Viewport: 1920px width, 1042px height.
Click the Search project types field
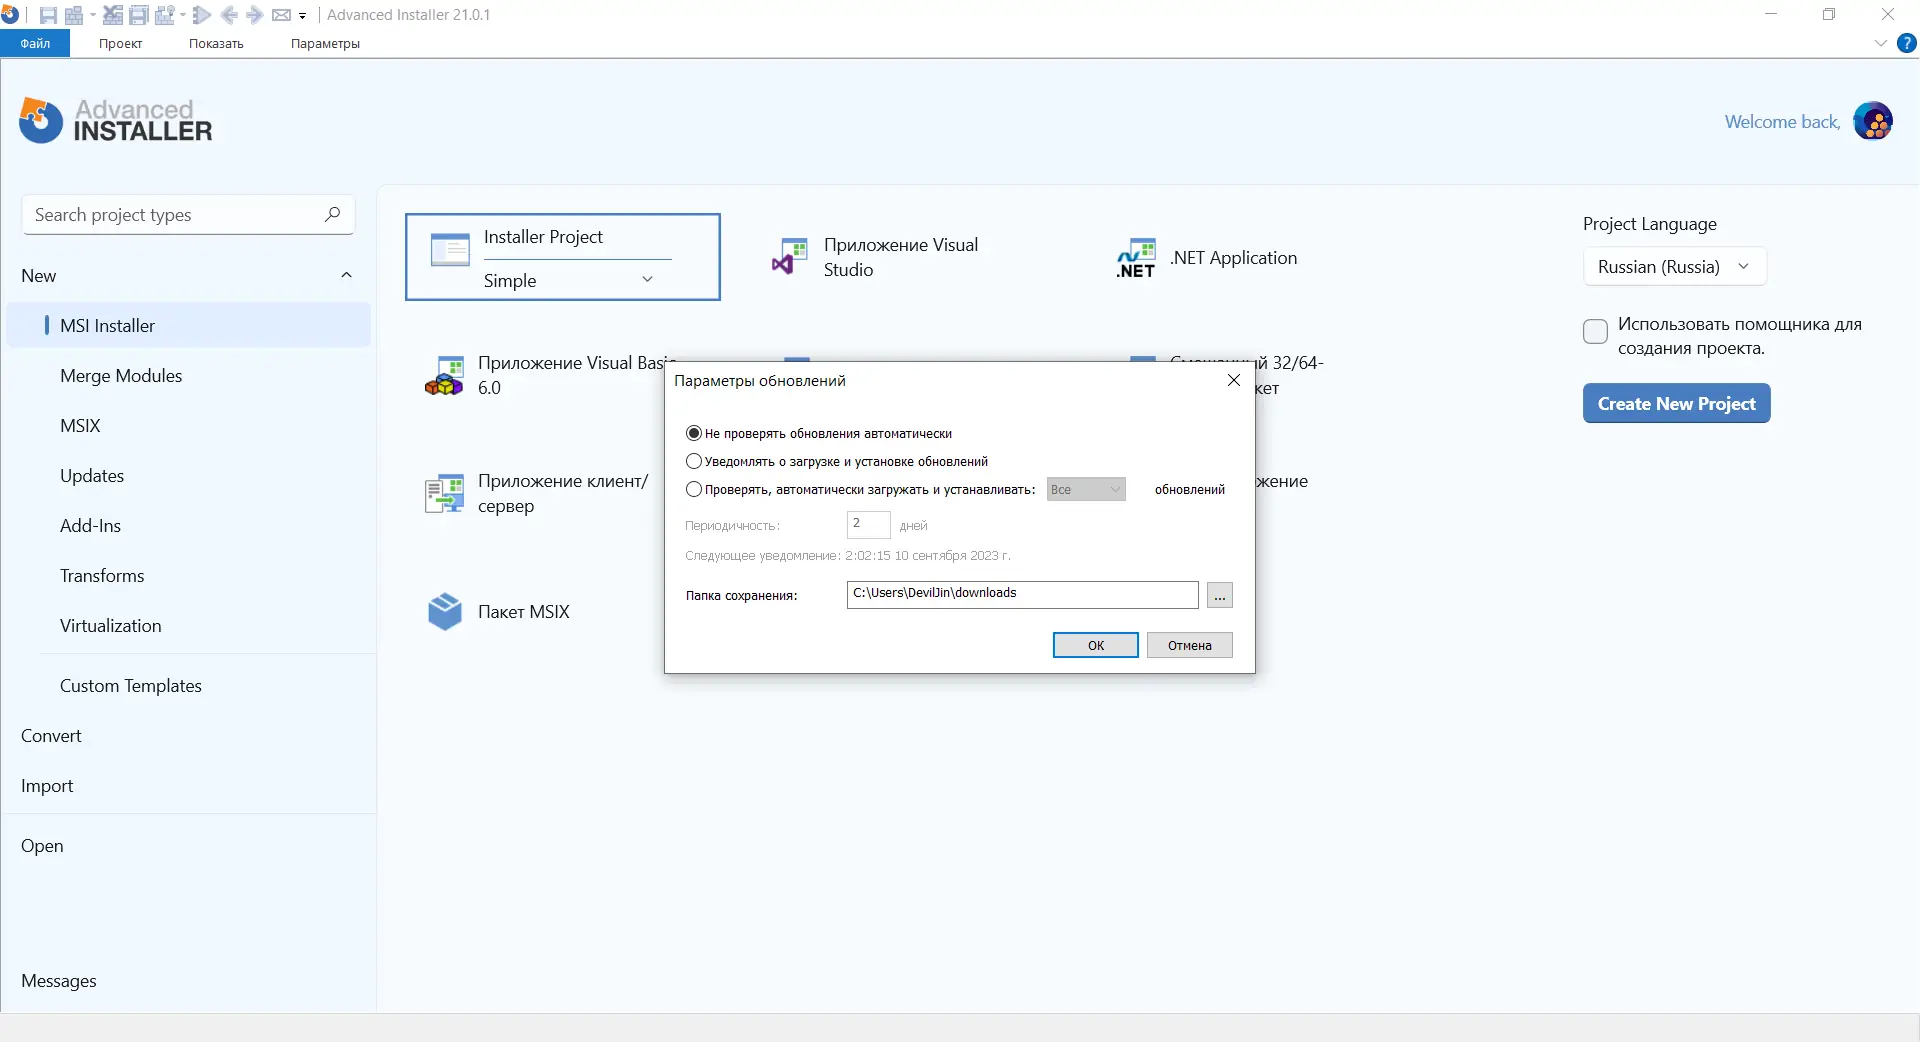click(188, 214)
